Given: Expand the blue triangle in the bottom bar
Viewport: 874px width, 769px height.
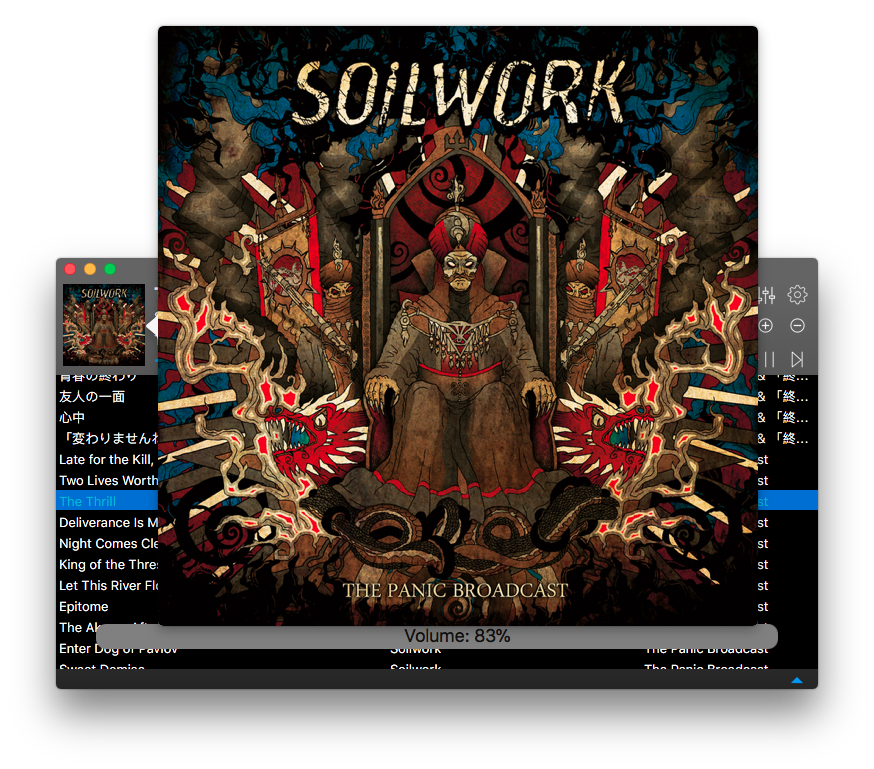Looking at the screenshot, I should [797, 680].
